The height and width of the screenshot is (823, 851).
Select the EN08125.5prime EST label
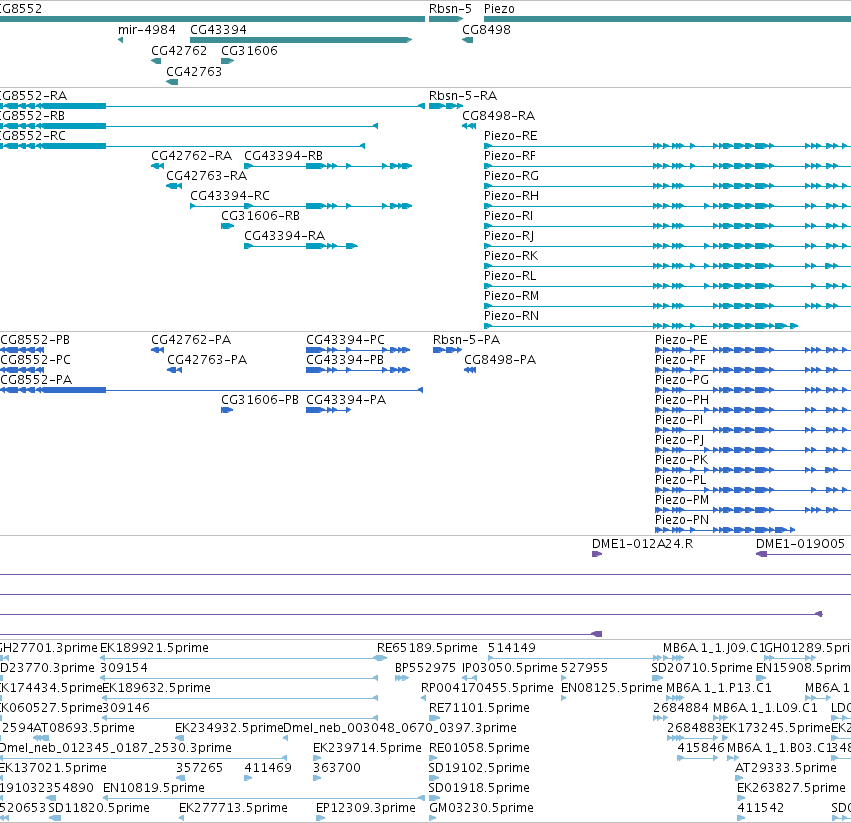pos(612,688)
